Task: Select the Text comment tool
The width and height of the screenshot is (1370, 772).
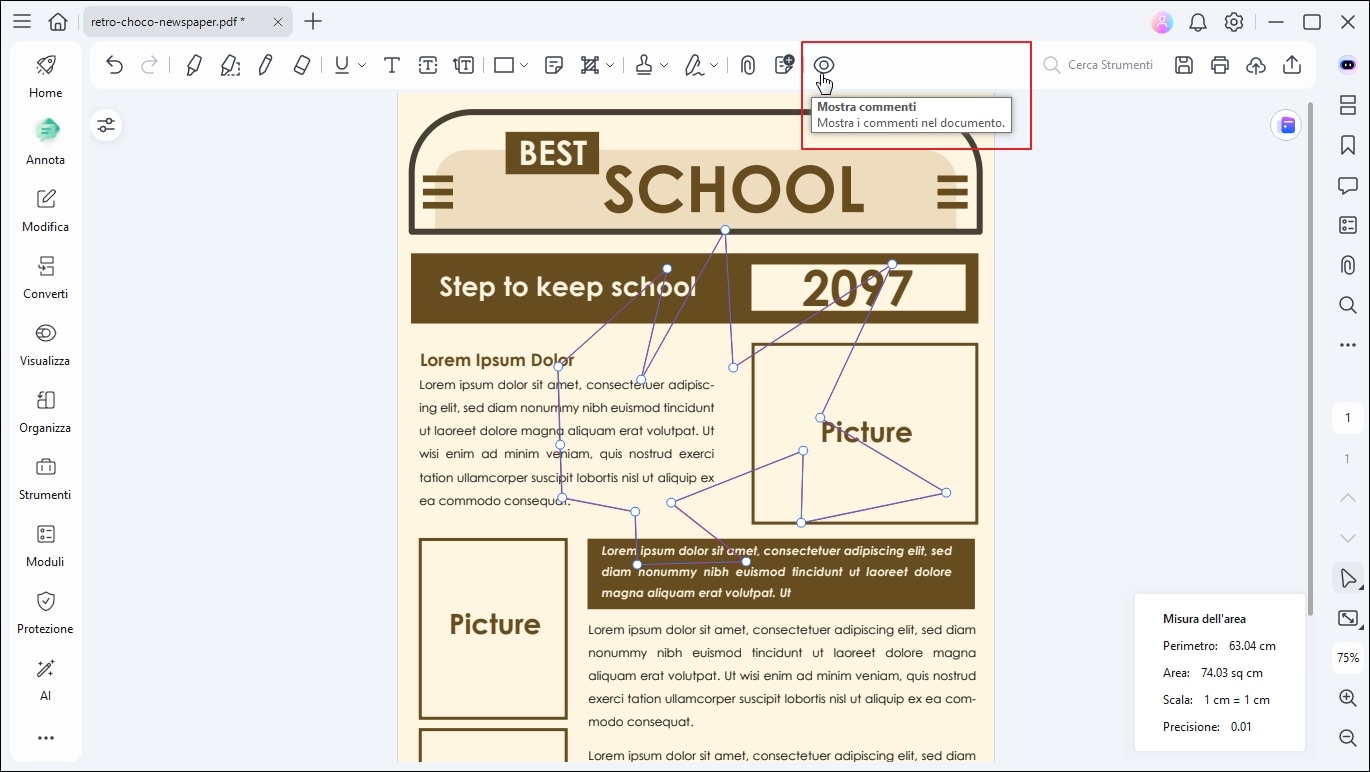Action: click(x=392, y=65)
